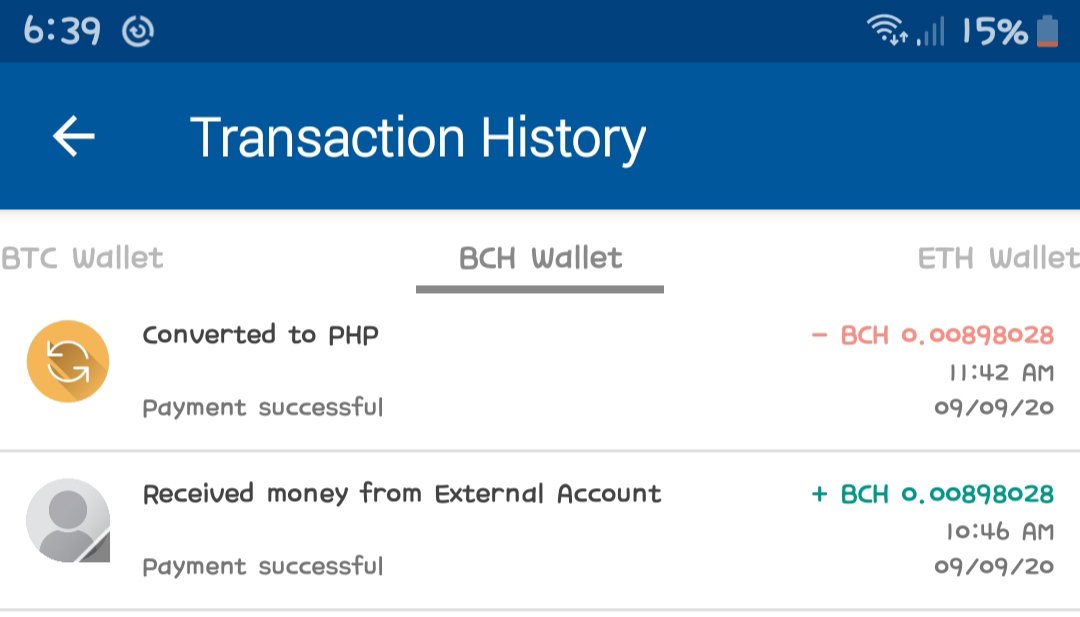The width and height of the screenshot is (1080, 617).
Task: Tap the back arrow icon
Action: pyautogui.click(x=74, y=136)
